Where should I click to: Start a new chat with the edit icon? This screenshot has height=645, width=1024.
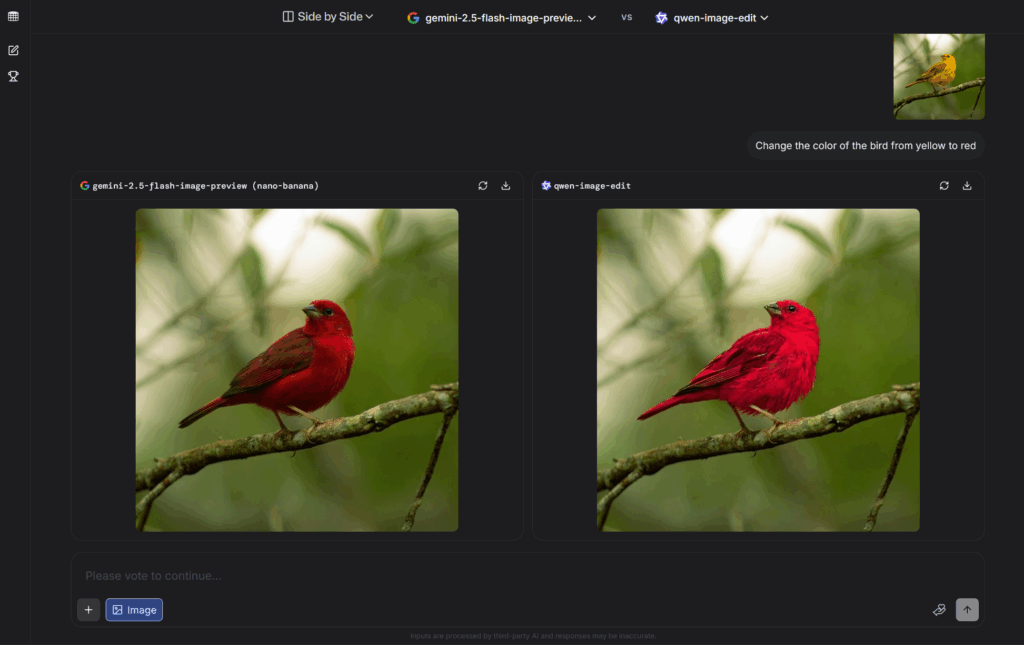point(13,50)
